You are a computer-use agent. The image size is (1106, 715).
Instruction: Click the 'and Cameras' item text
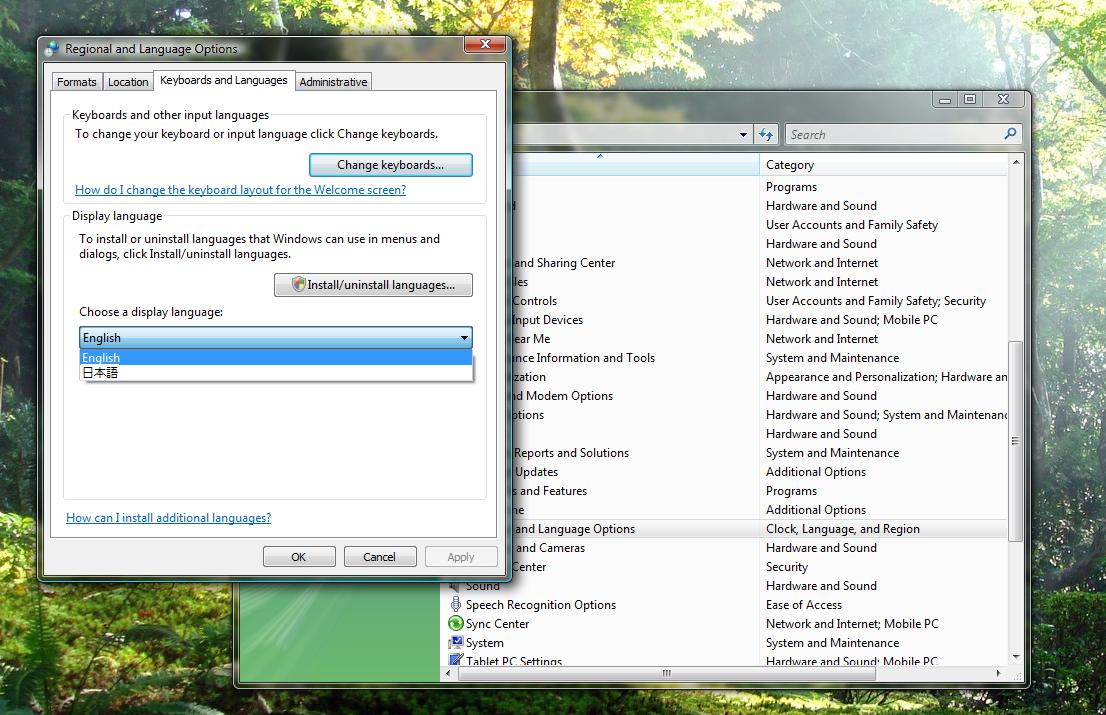click(x=549, y=548)
